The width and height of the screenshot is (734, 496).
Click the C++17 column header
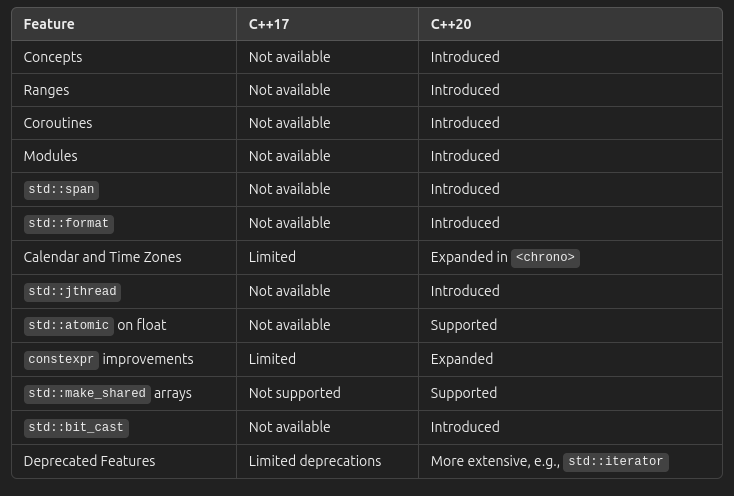(269, 24)
